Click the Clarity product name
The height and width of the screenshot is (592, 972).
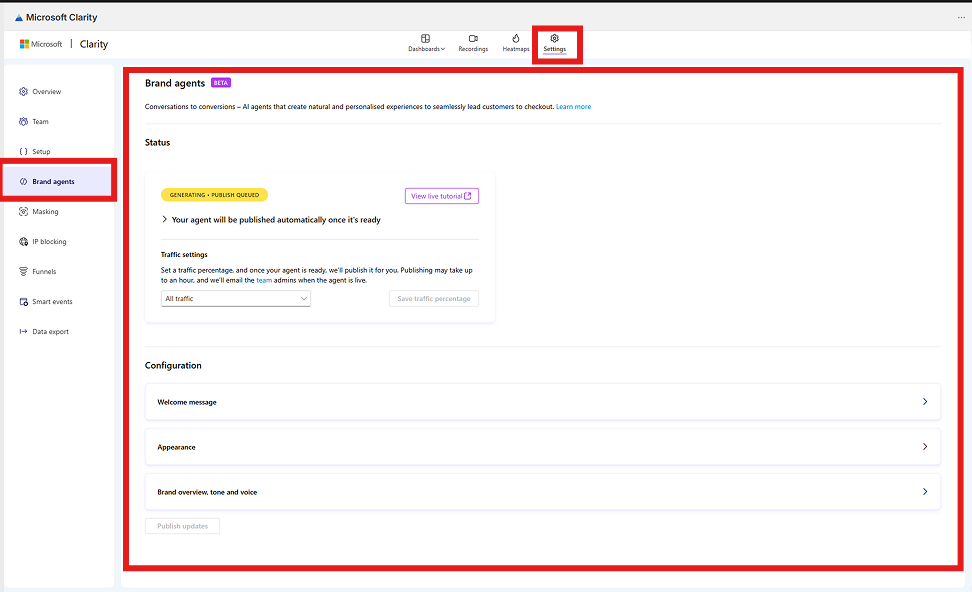[94, 44]
